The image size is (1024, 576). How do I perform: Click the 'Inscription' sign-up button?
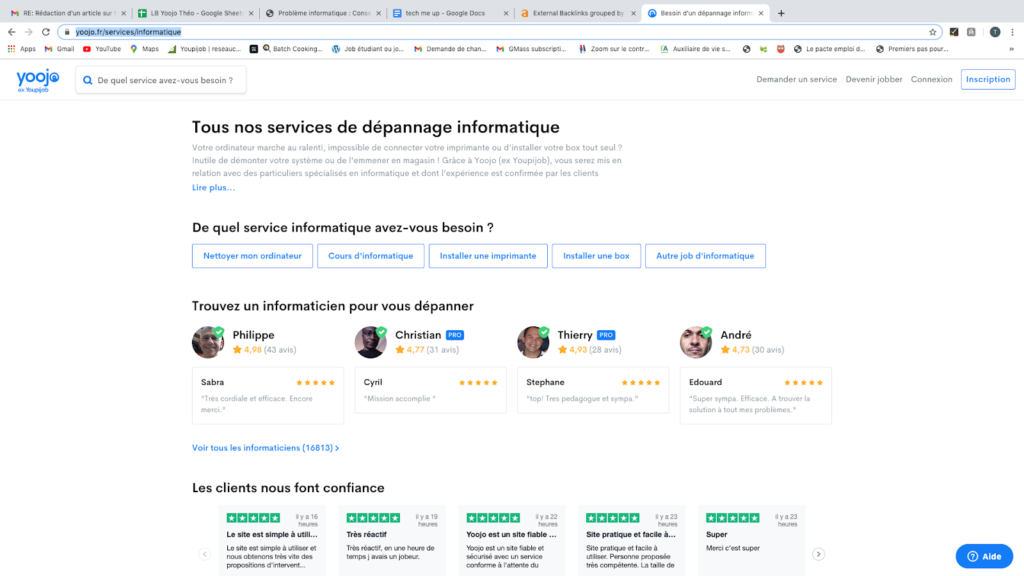click(987, 80)
